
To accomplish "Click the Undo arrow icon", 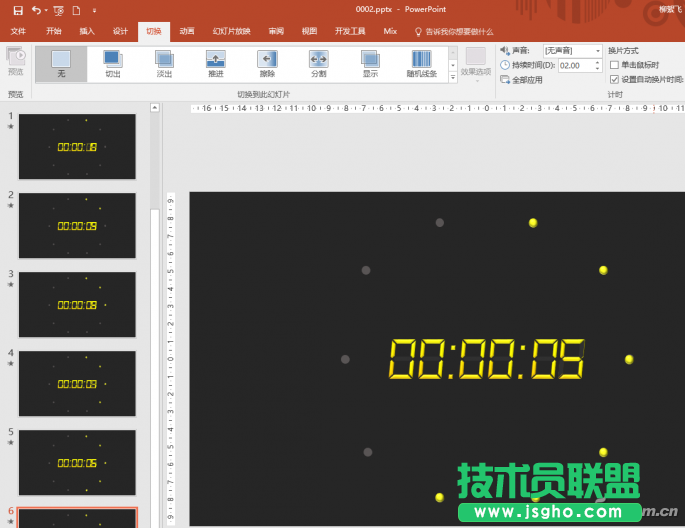I will click(x=37, y=10).
